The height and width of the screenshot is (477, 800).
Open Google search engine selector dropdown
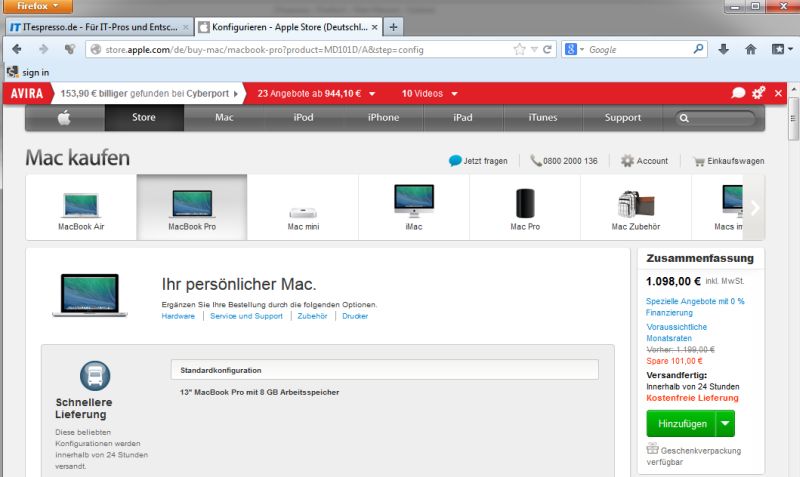[582, 49]
